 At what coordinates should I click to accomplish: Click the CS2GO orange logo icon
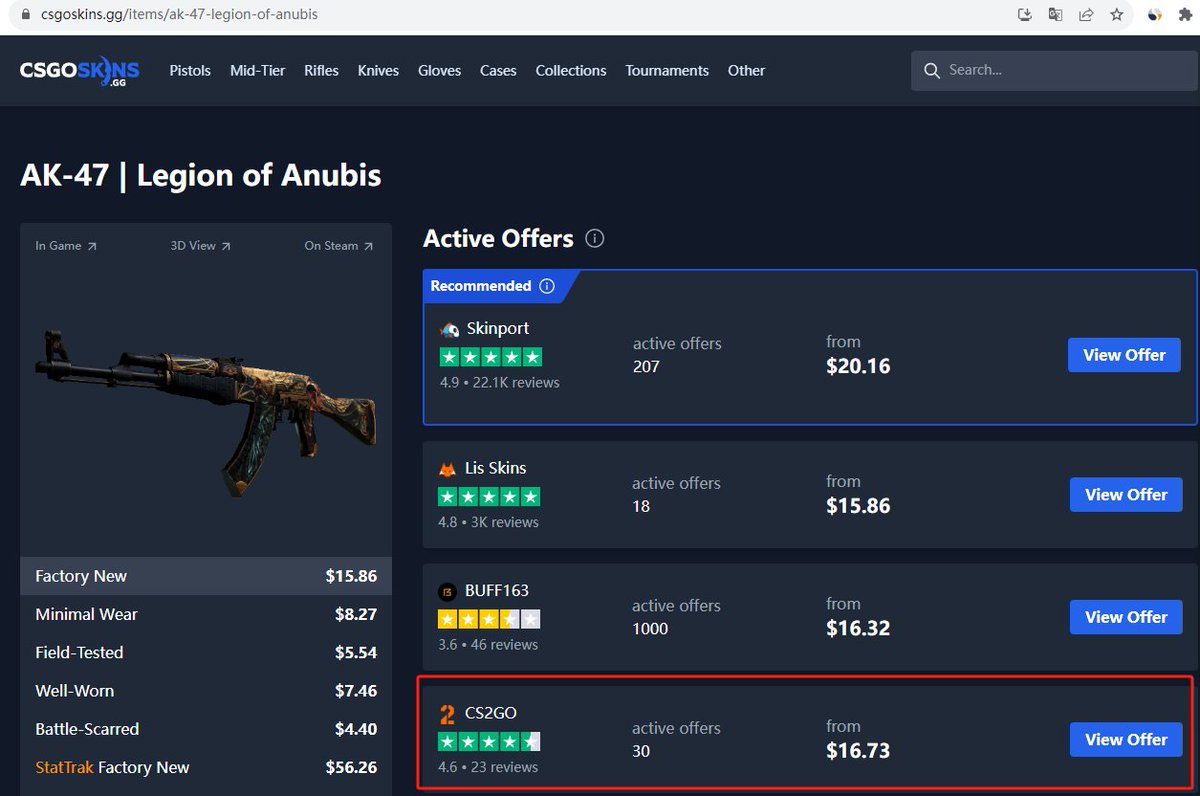tap(448, 714)
